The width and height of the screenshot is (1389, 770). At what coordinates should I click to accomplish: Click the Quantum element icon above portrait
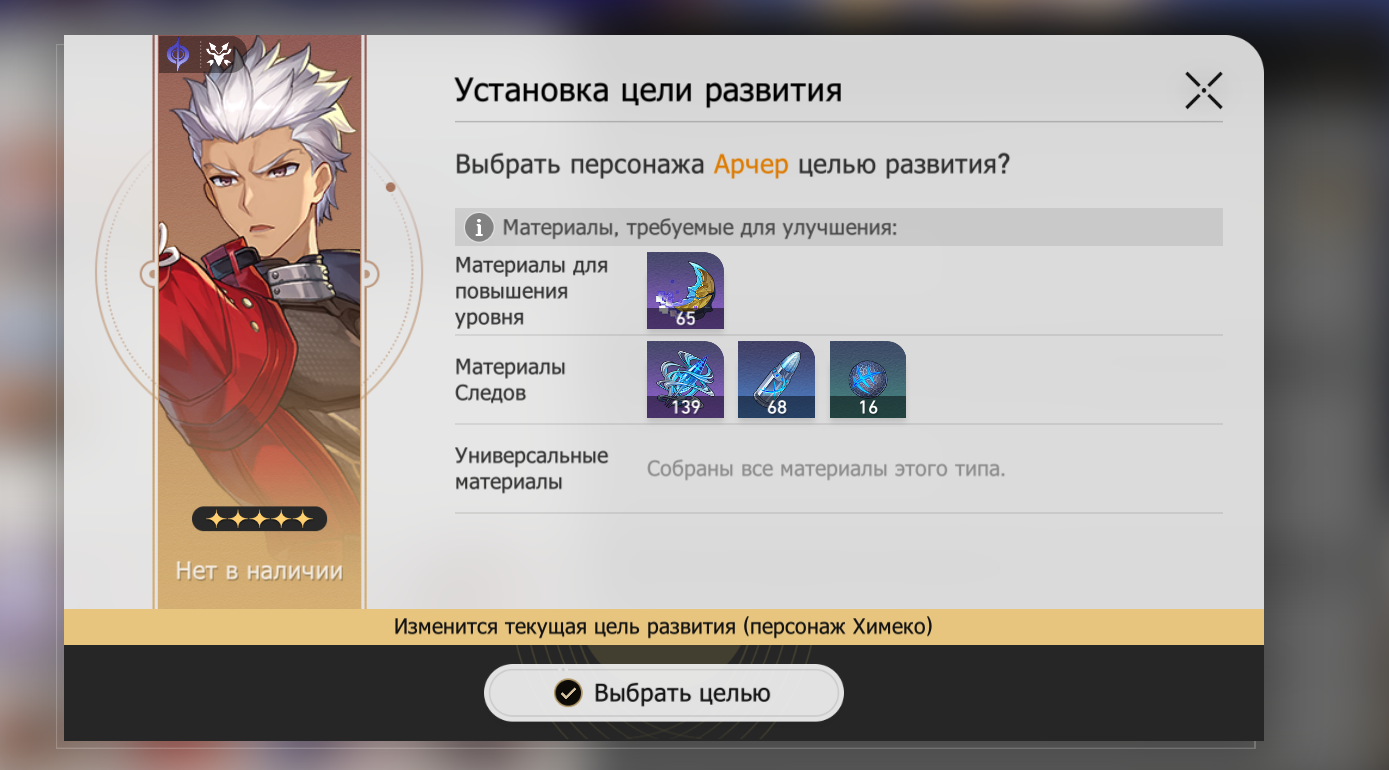point(178,54)
